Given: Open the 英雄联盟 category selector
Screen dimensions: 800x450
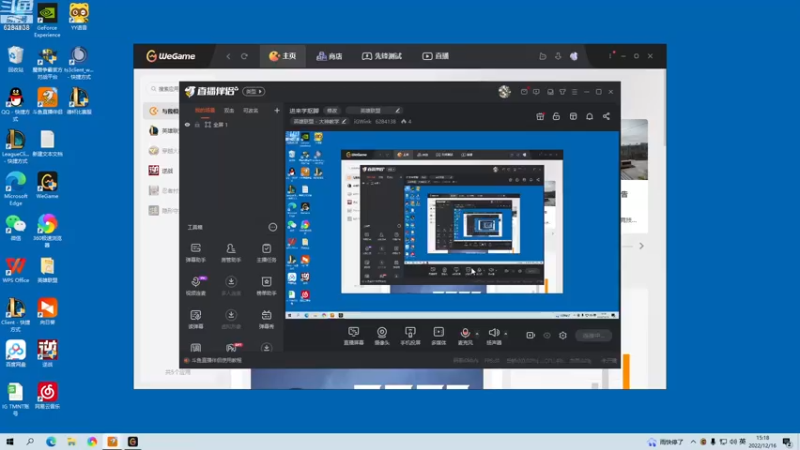Looking at the screenshot, I should point(374,110).
